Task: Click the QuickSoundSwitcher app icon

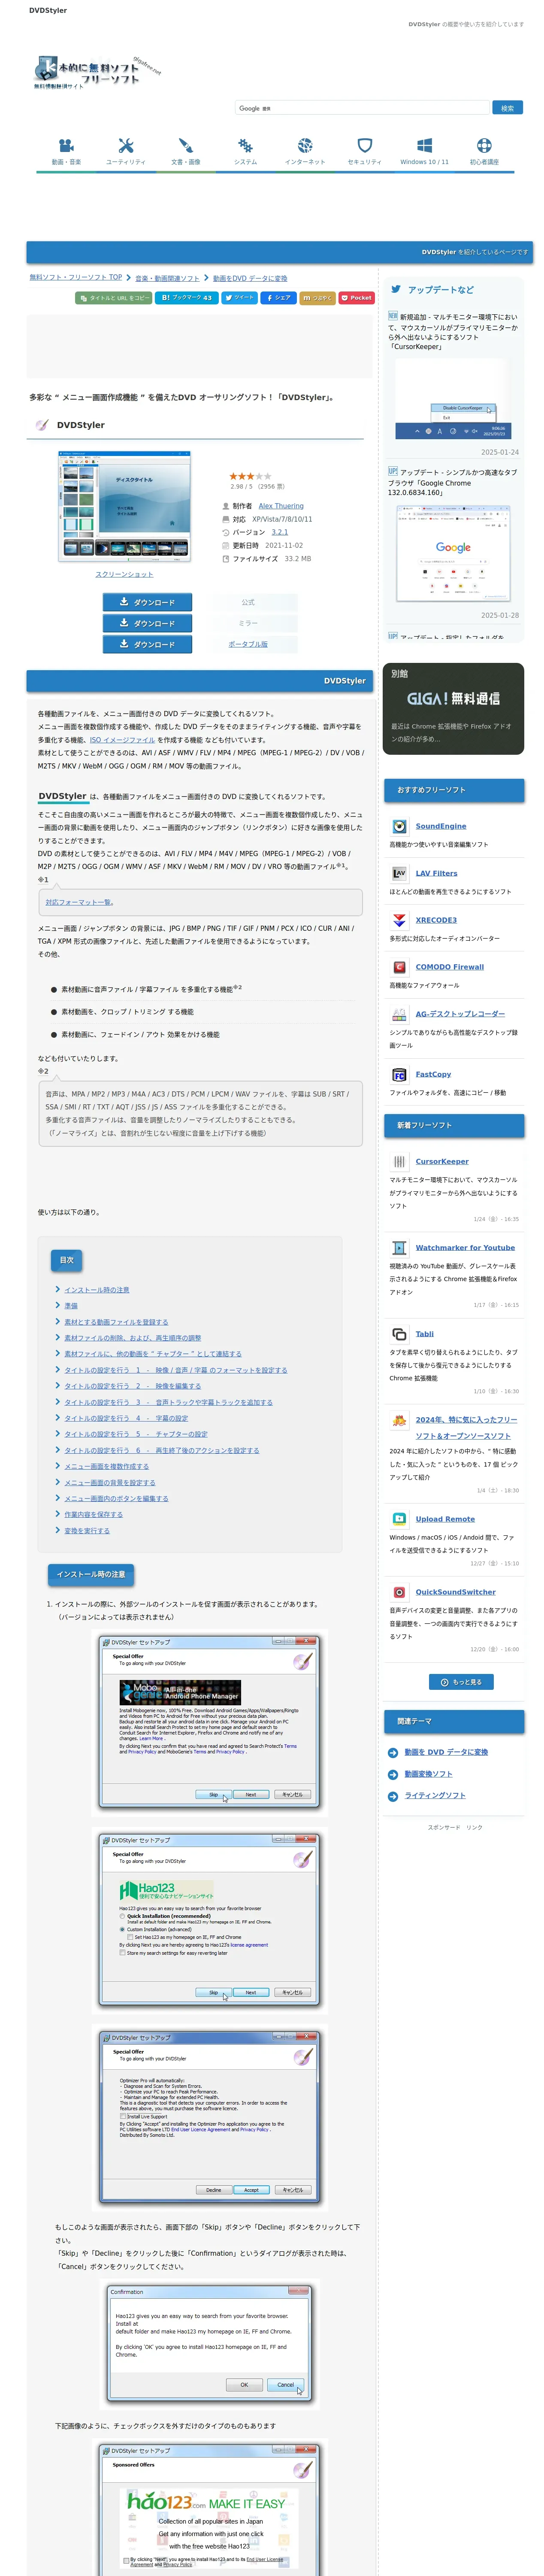Action: (x=399, y=1592)
